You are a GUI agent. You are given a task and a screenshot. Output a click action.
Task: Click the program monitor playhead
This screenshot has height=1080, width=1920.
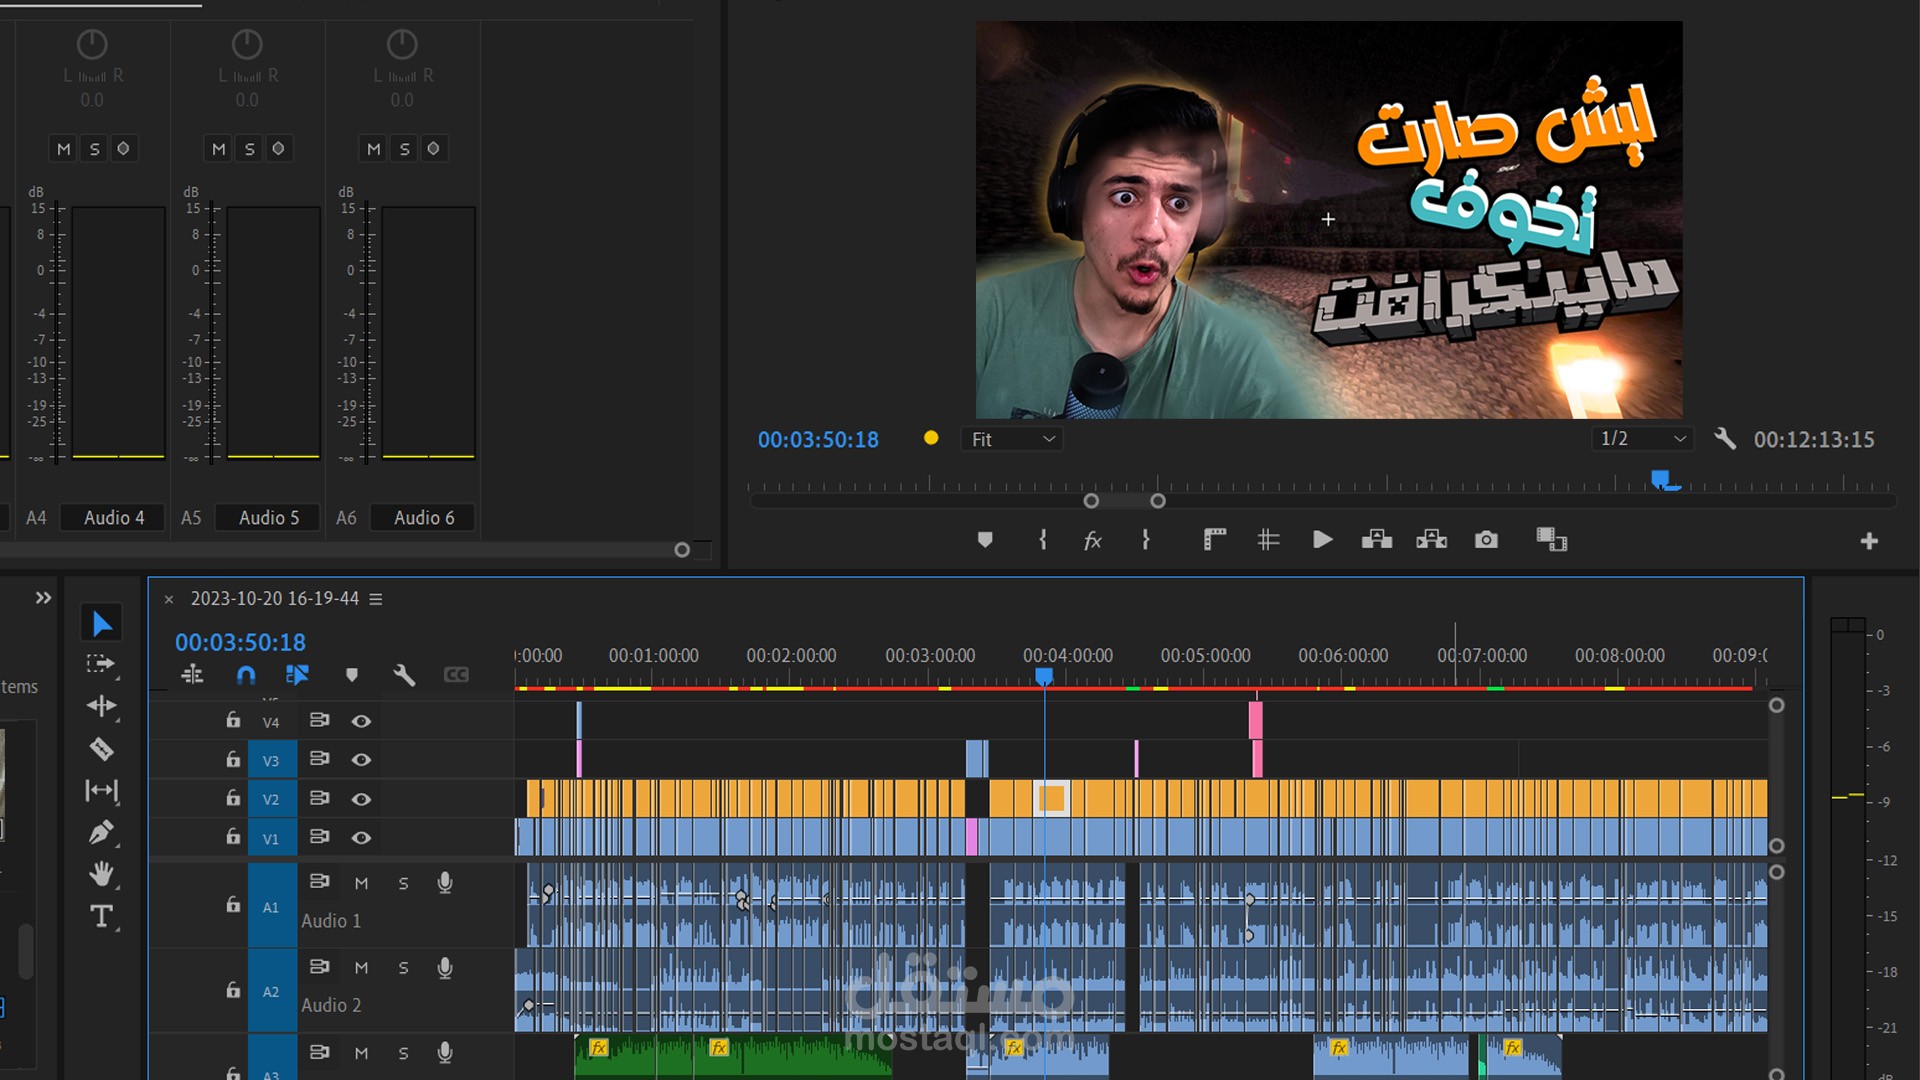click(x=1661, y=480)
